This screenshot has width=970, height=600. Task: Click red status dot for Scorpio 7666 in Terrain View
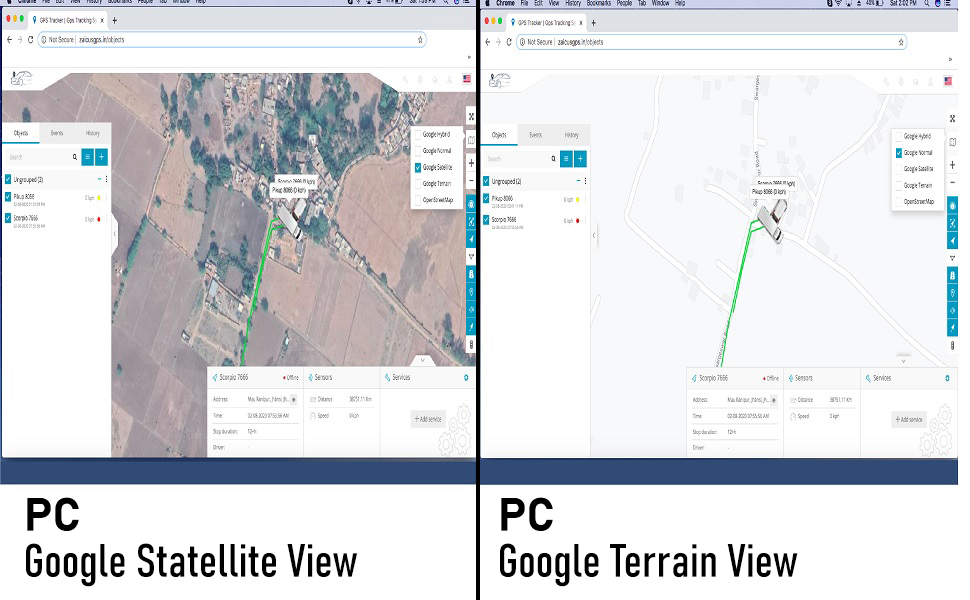[x=578, y=220]
